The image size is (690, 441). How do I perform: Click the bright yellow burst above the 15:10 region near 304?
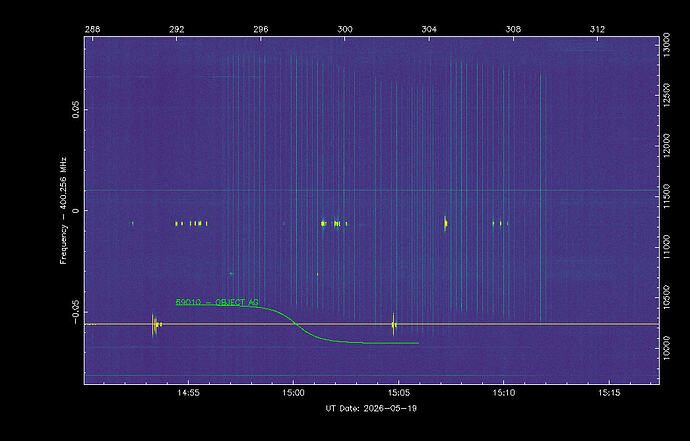(445, 224)
